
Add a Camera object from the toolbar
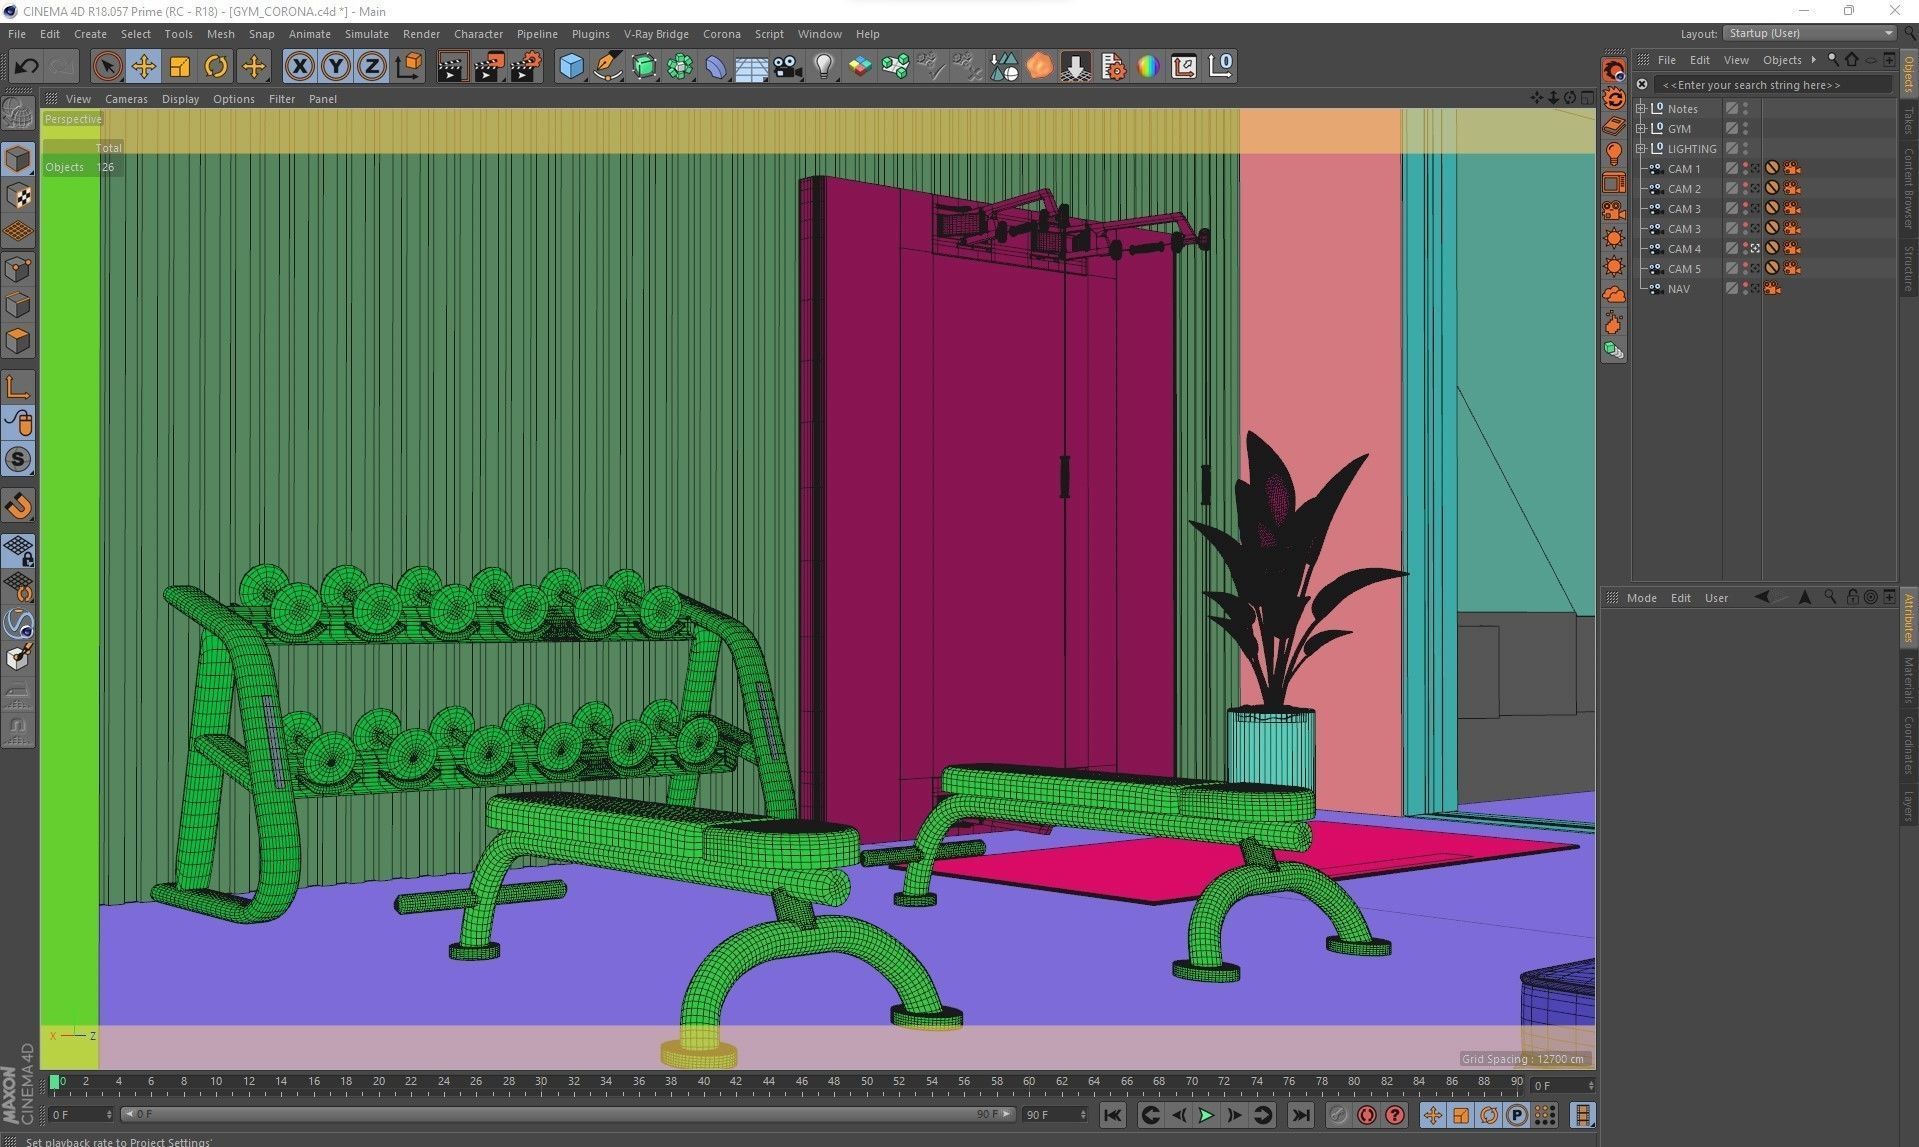click(x=788, y=67)
